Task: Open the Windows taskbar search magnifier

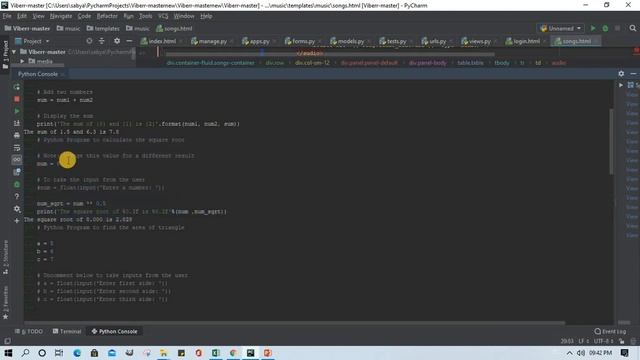Action: (x=25, y=353)
